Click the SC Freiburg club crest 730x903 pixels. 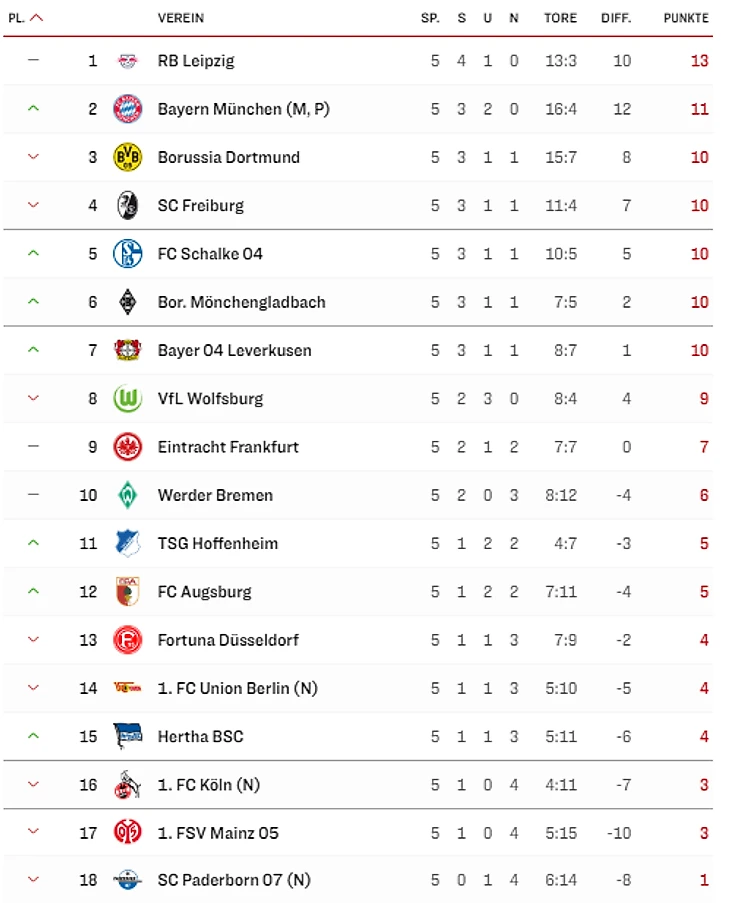tap(127, 205)
